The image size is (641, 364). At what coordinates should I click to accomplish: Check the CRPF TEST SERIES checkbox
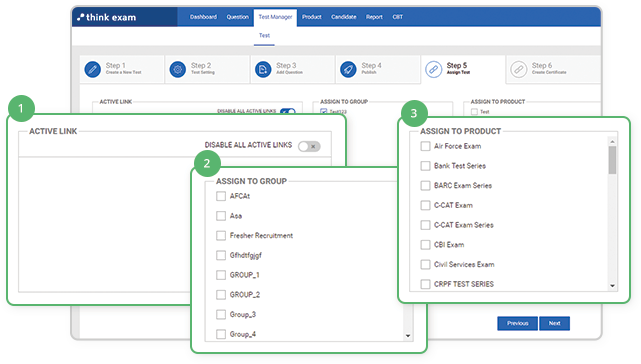click(x=425, y=284)
